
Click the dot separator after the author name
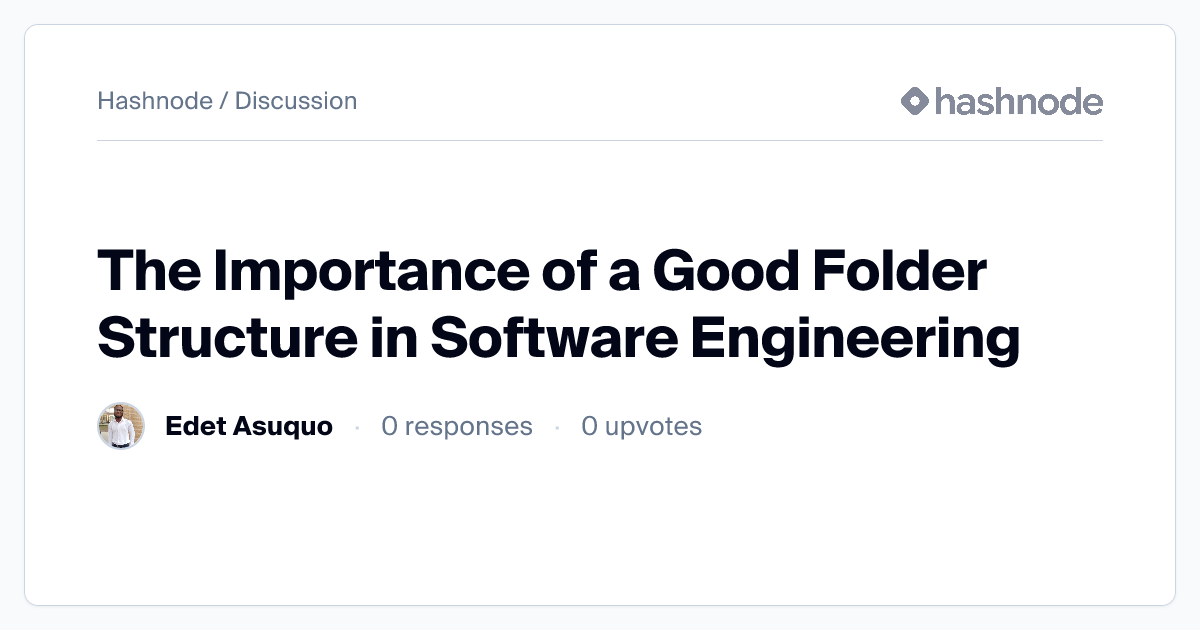(x=357, y=428)
